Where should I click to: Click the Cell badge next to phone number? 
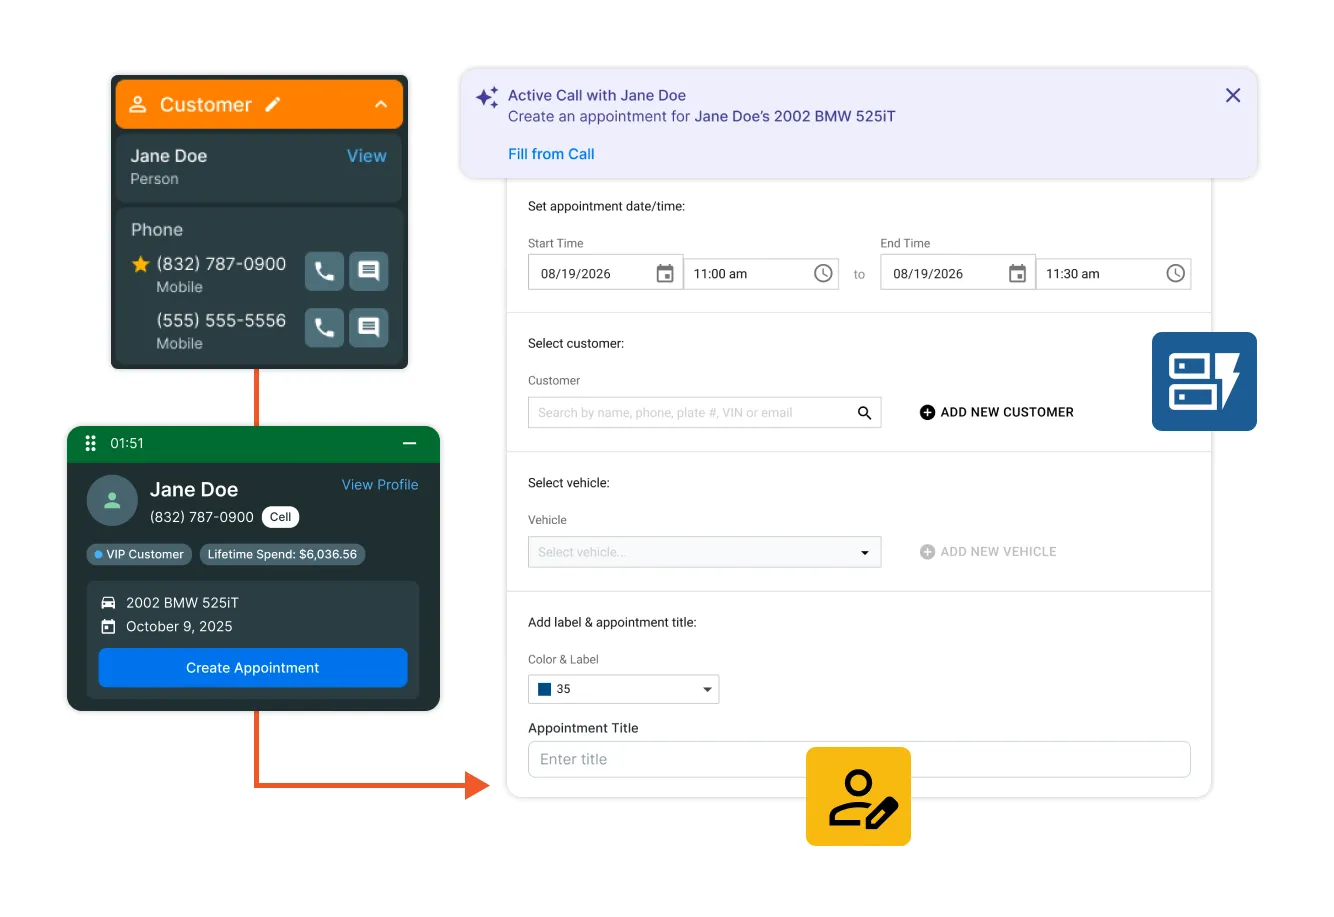[x=281, y=517]
